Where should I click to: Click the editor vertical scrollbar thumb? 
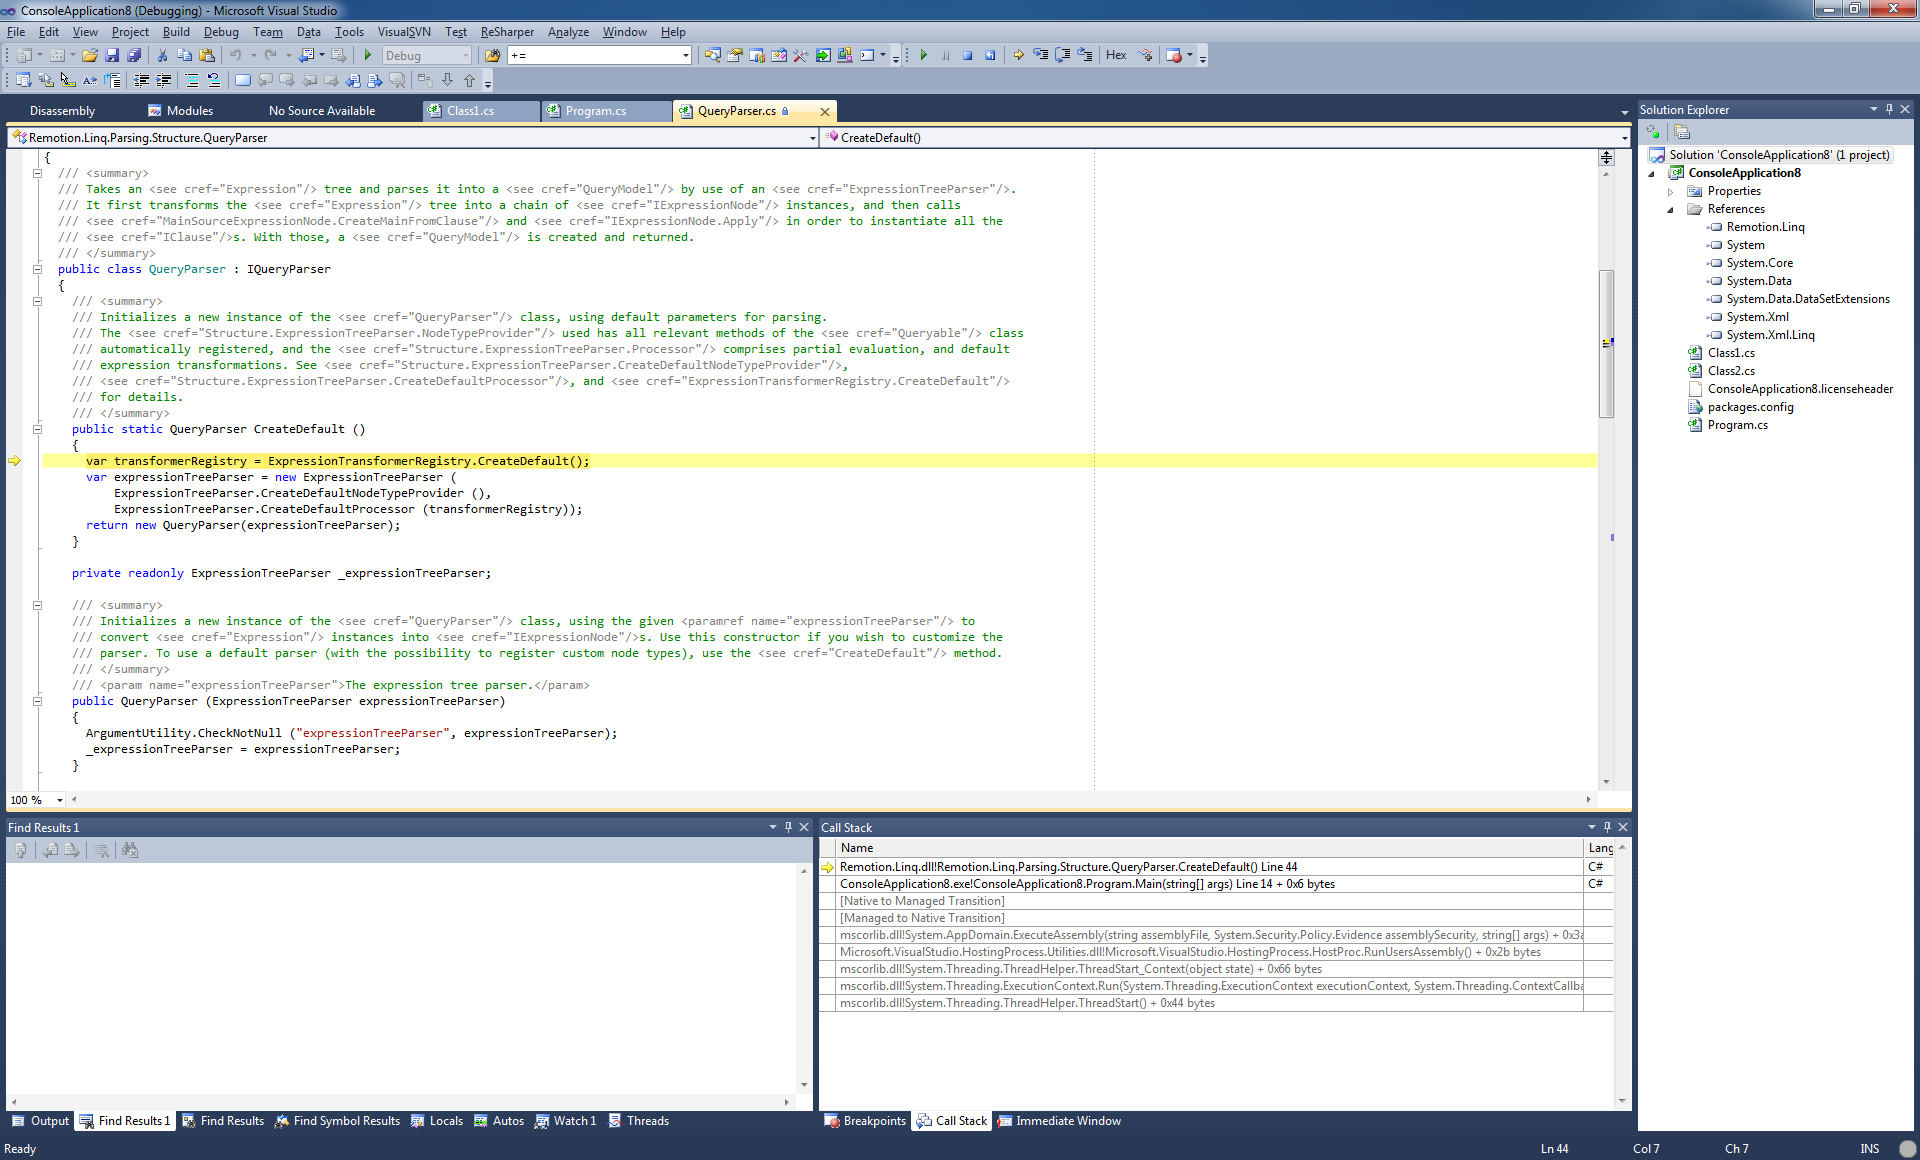1606,343
